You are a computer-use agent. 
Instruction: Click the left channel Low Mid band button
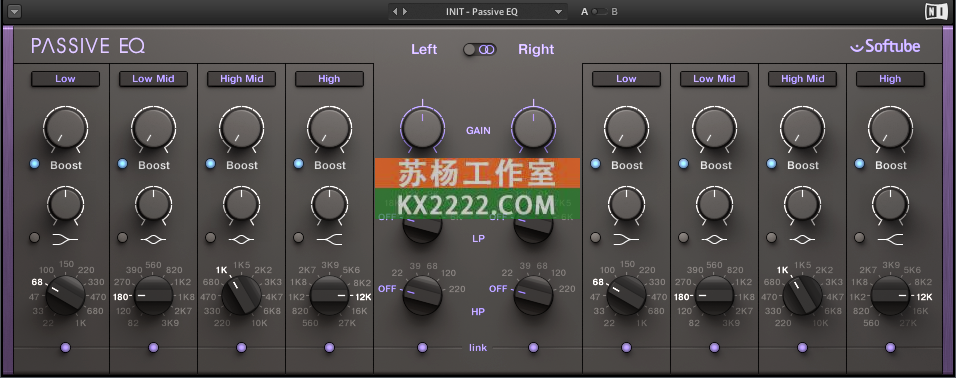point(153,79)
